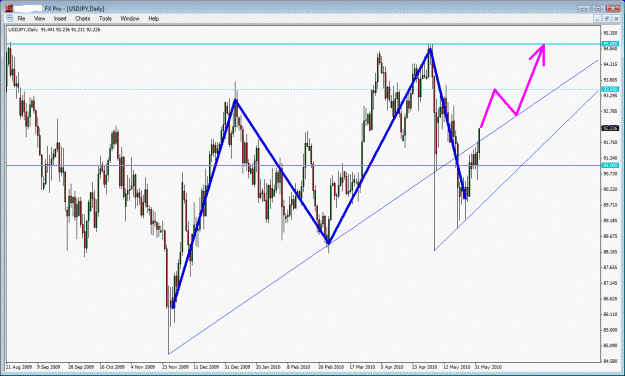Click the dotted-line price label near 93.295
The width and height of the screenshot is (625, 376).
click(610, 89)
